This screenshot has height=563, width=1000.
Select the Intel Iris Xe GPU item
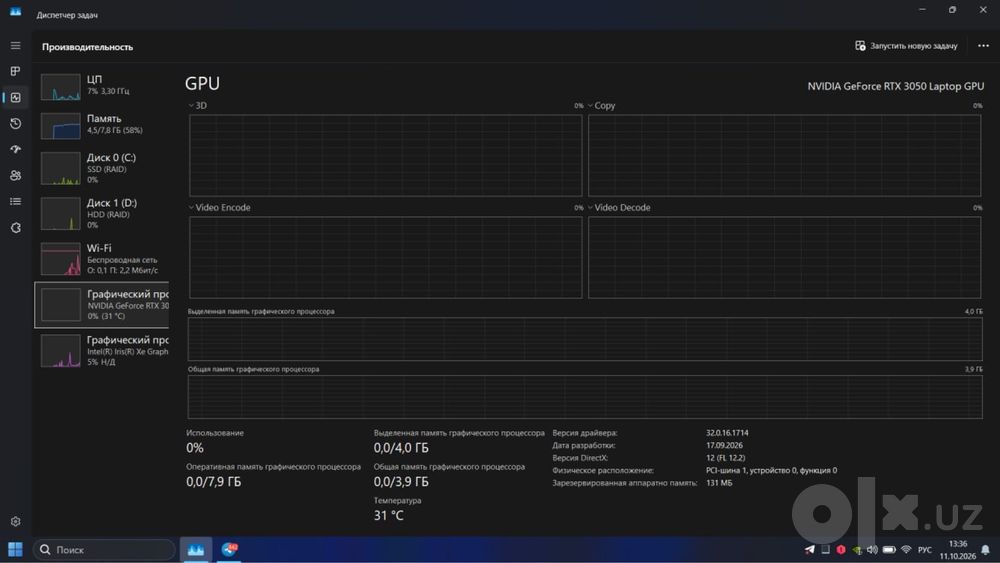tap(102, 351)
